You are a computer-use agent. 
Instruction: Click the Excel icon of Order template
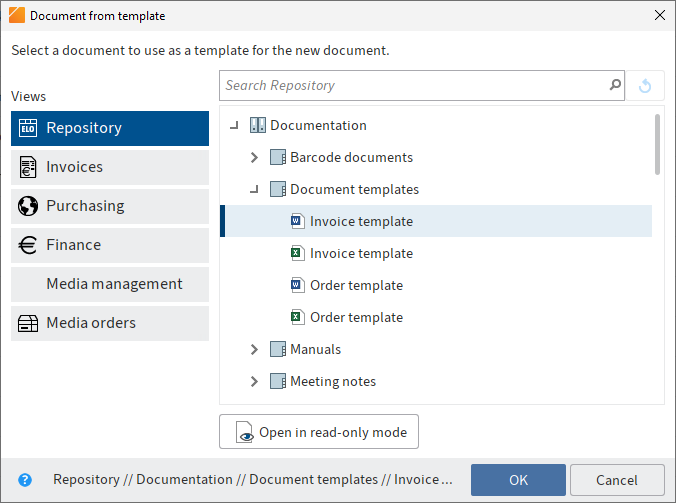coord(297,317)
